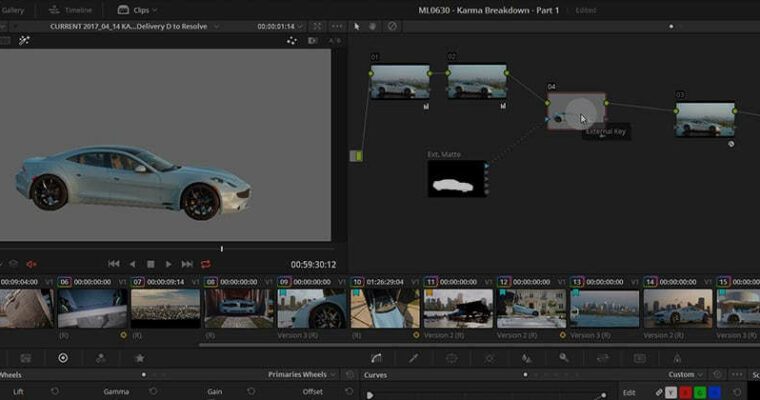
Task: Open the Custom curves dropdown
Action: click(688, 375)
